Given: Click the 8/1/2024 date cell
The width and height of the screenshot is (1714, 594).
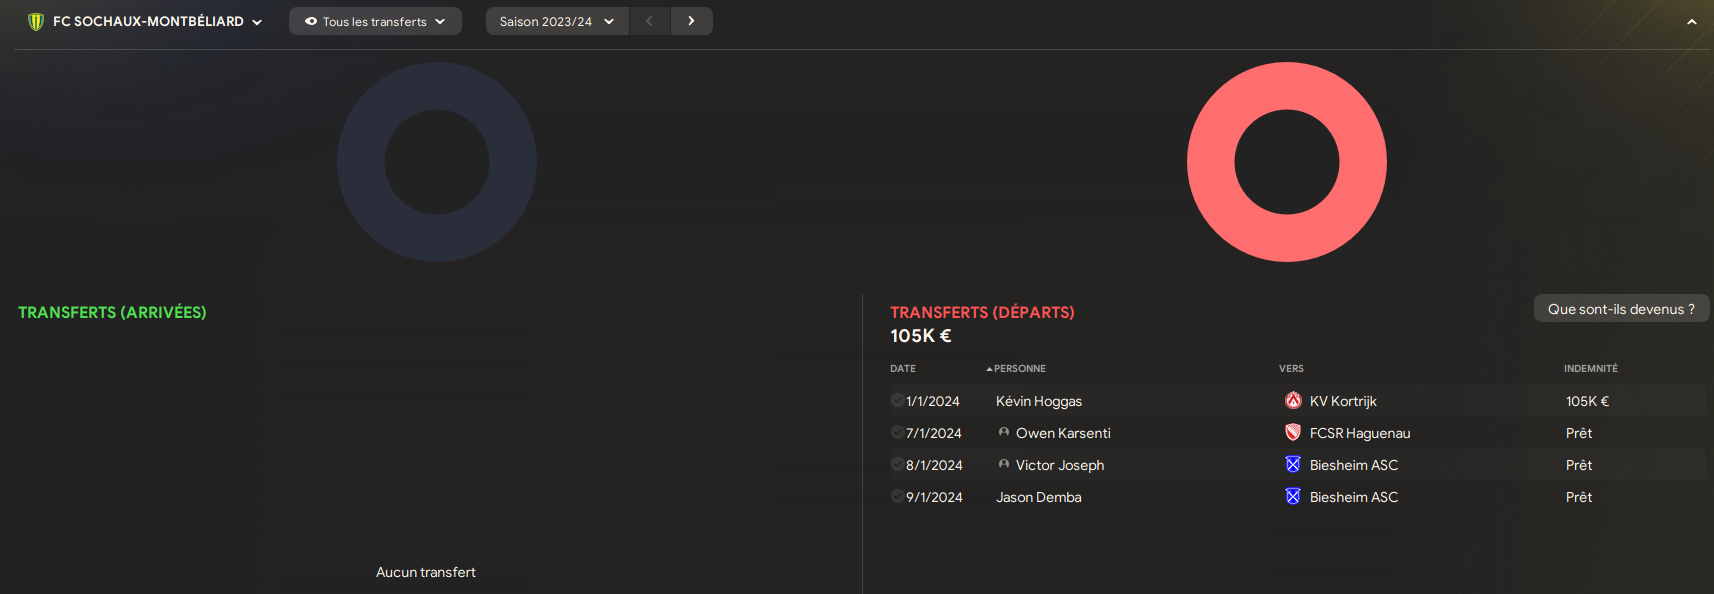Looking at the screenshot, I should click(934, 465).
